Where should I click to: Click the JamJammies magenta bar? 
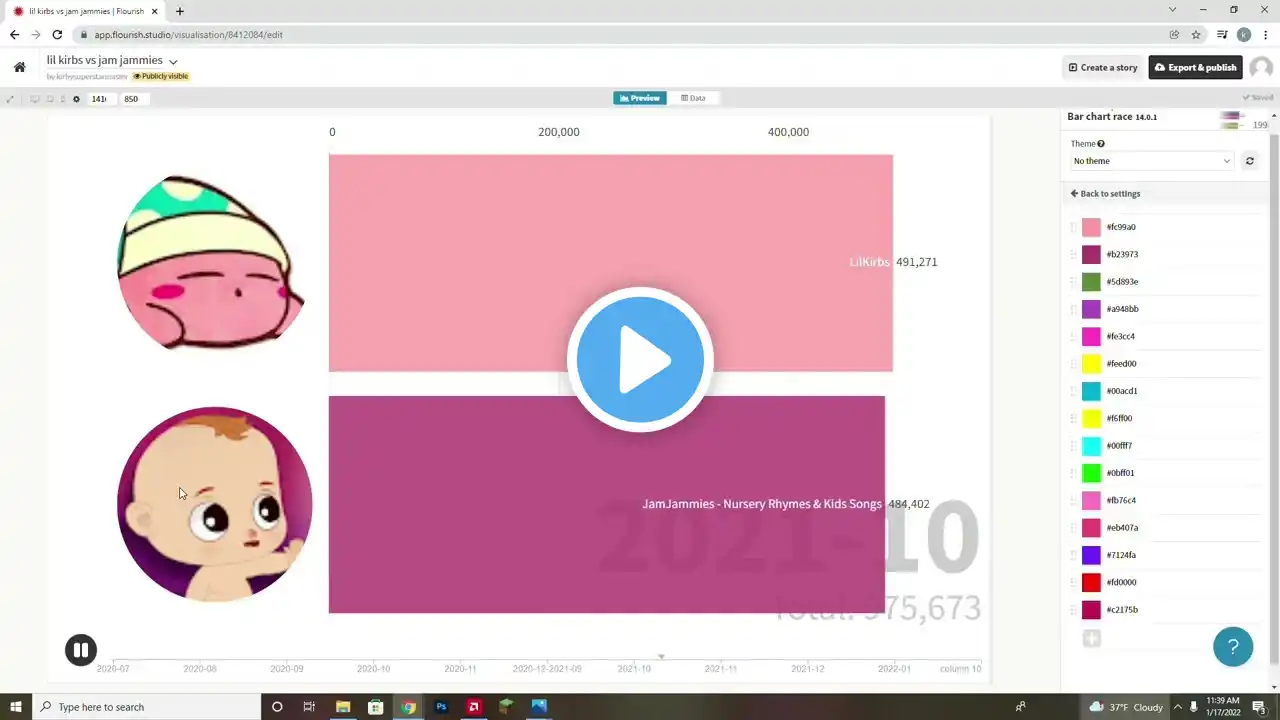pyautogui.click(x=606, y=504)
